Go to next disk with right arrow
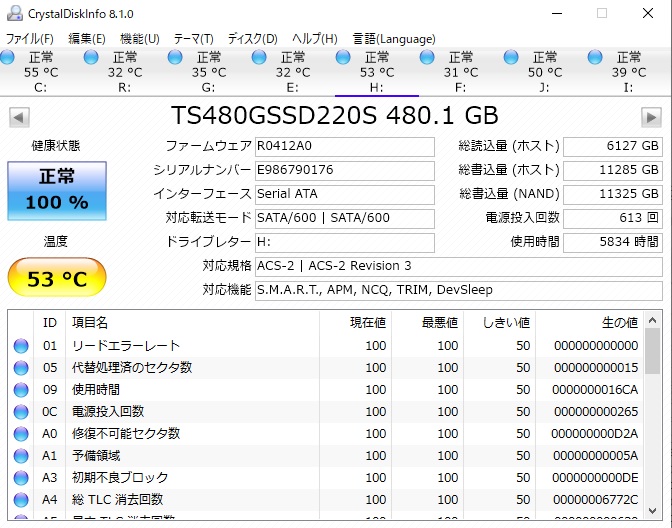Screen dimensions: 672x528 (x=651, y=117)
